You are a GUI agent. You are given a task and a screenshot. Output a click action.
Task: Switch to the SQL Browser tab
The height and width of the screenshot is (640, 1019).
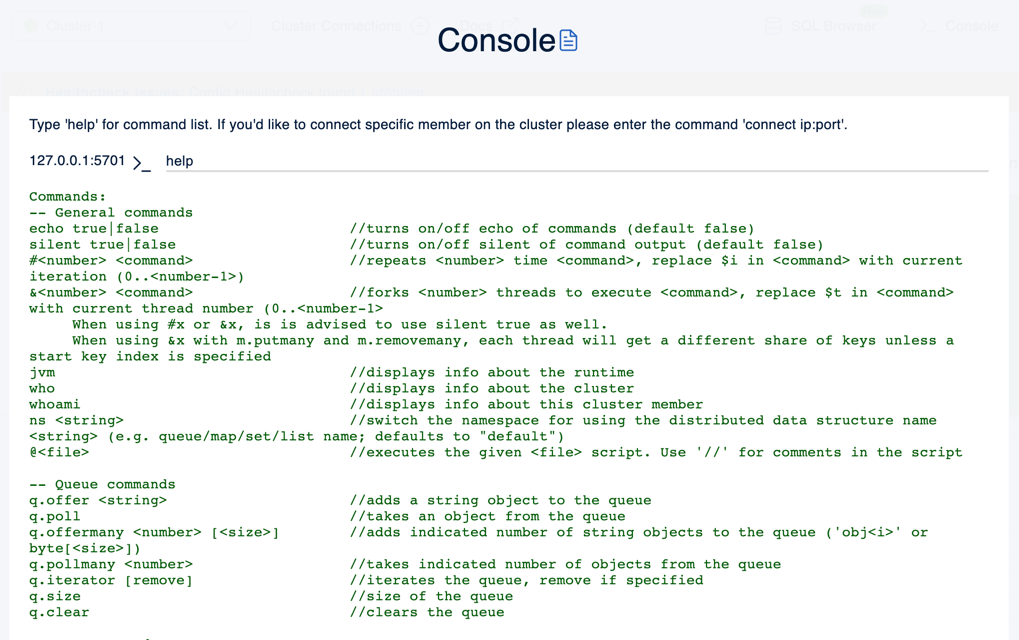coord(832,26)
